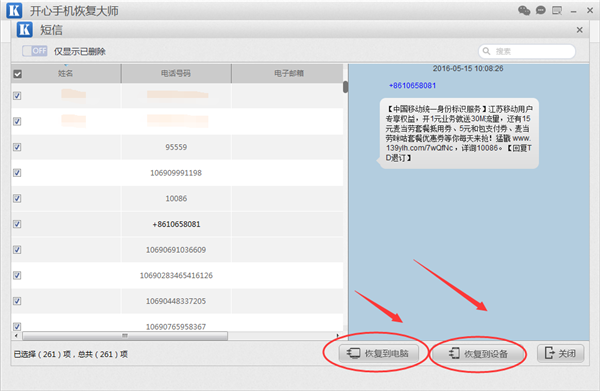Select phone number cell 10086
Screen dimensions: 600x391
pos(176,199)
